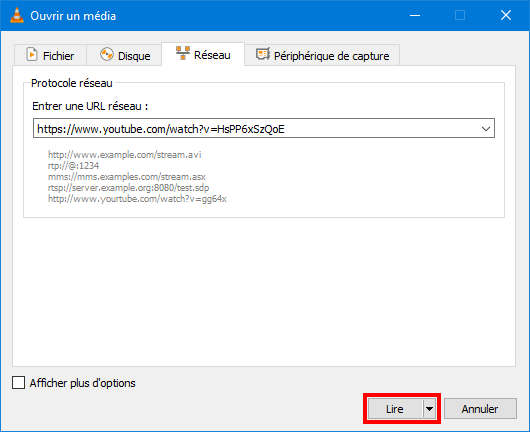The width and height of the screenshot is (530, 432).
Task: Click the network URL input field
Action: (x=264, y=128)
